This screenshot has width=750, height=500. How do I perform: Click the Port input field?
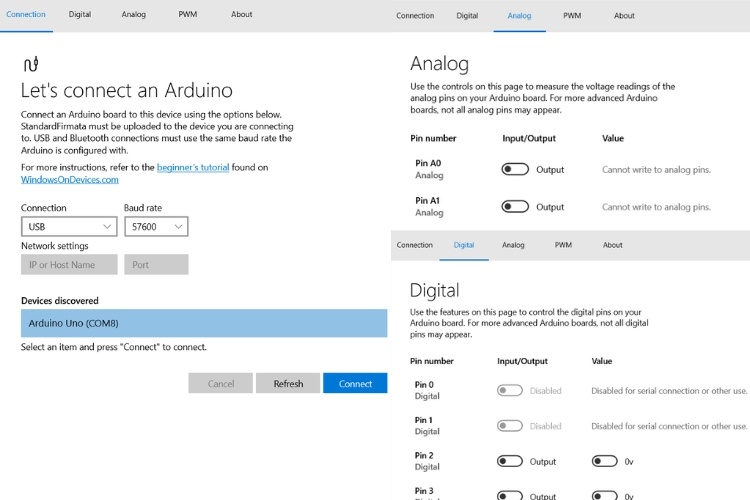156,265
